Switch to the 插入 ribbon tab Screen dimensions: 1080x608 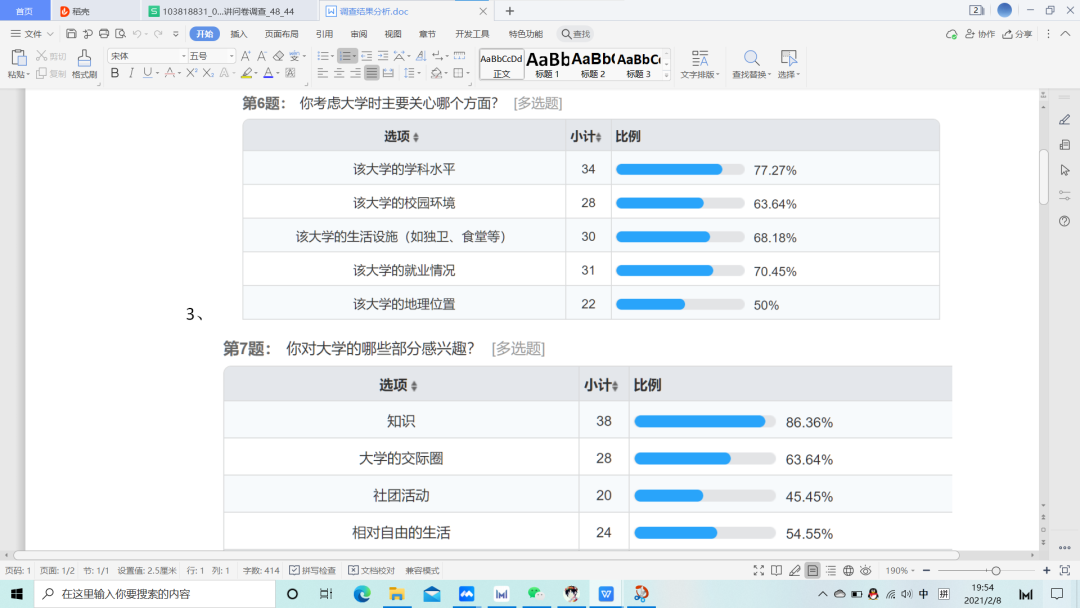239,34
